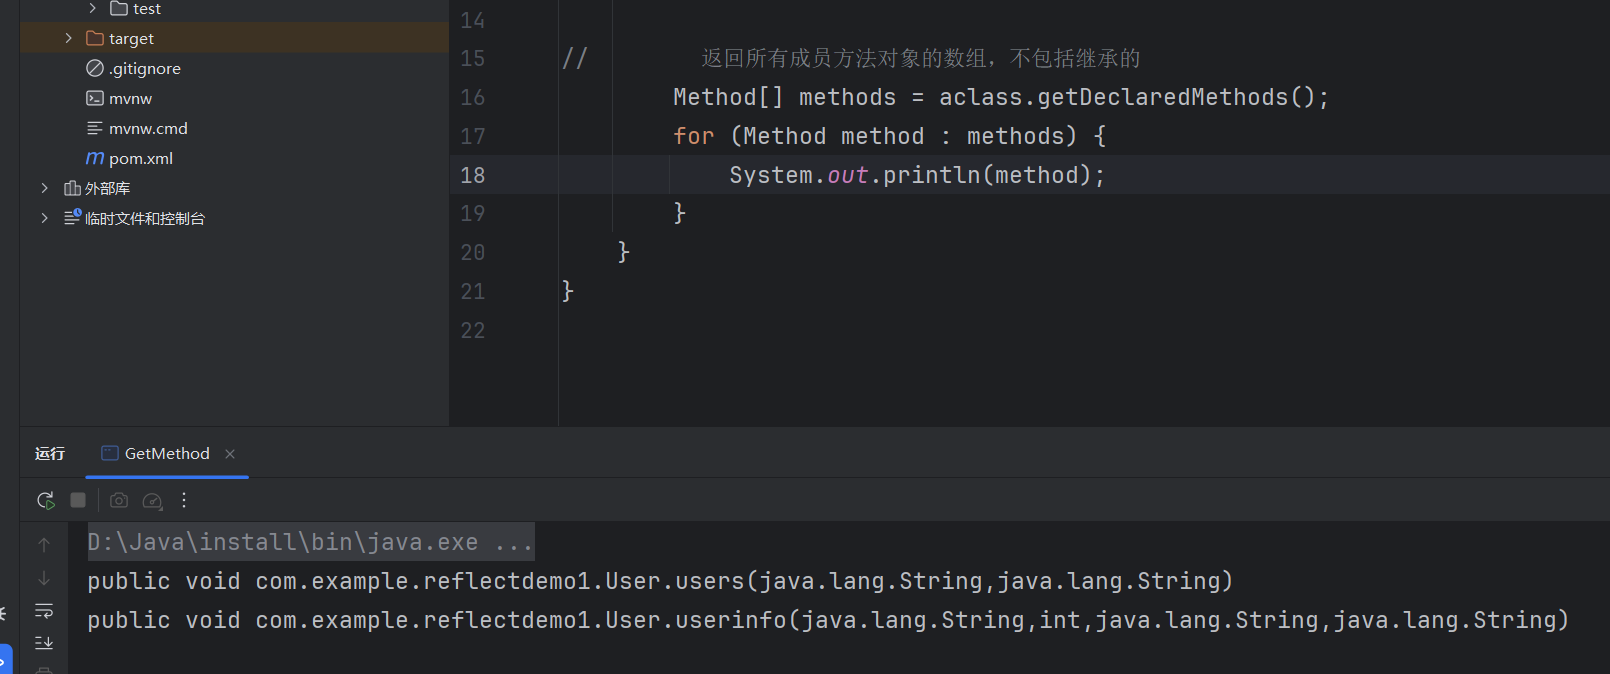Click the java.exe command line in console
Screen dimensions: 1610x674
pyautogui.click(x=311, y=542)
